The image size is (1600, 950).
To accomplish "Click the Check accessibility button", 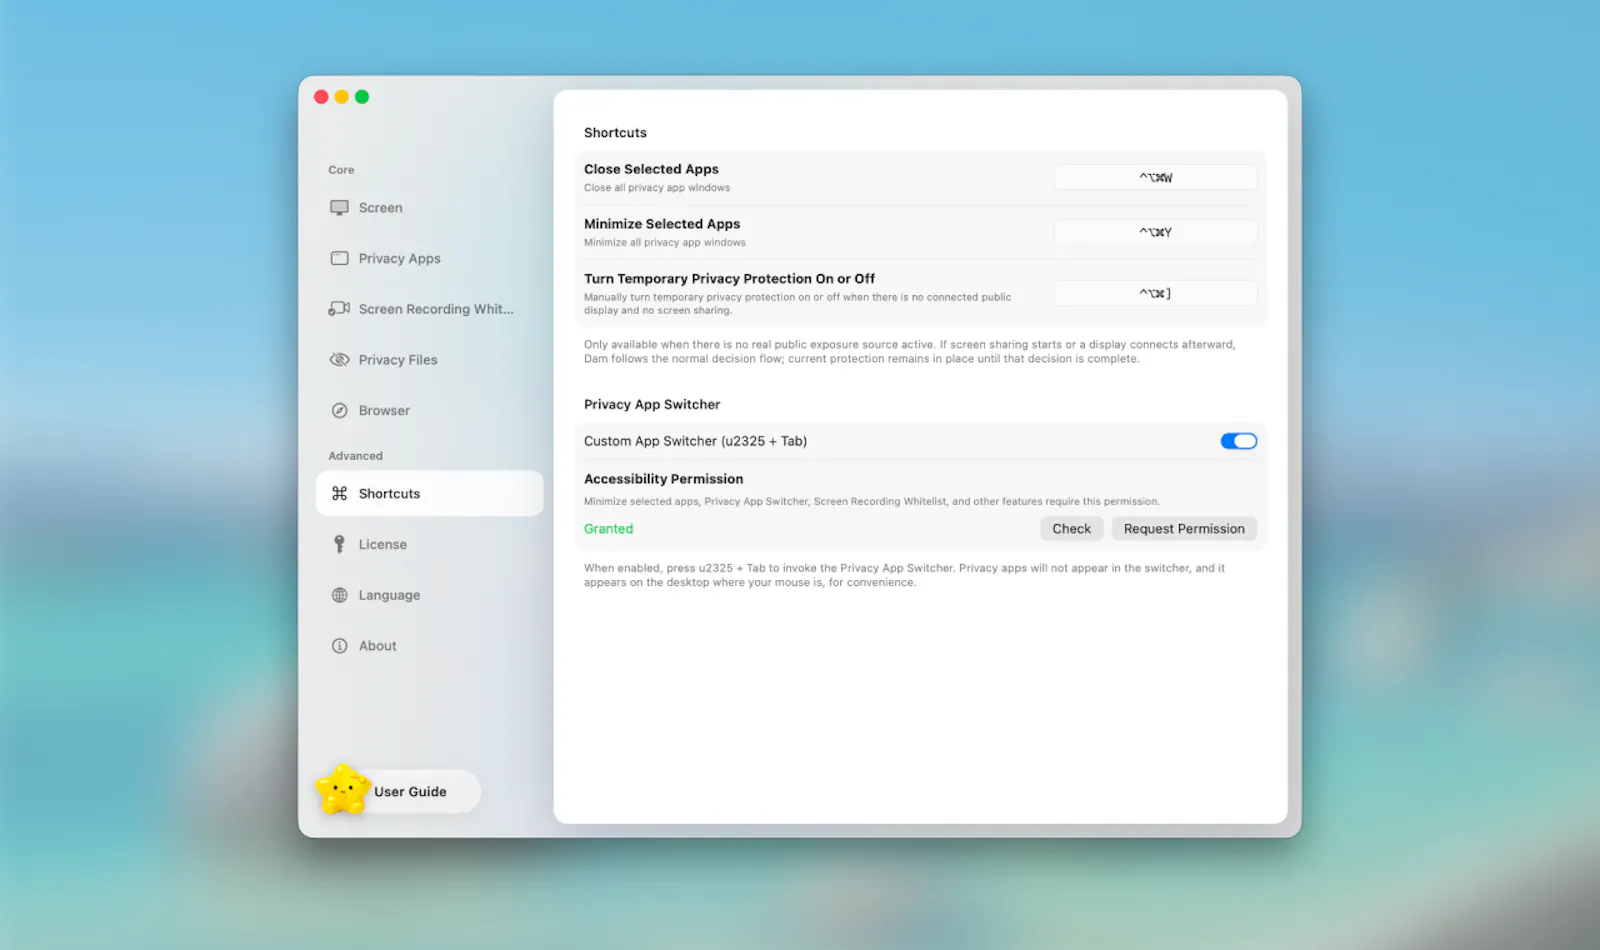I will point(1071,529).
